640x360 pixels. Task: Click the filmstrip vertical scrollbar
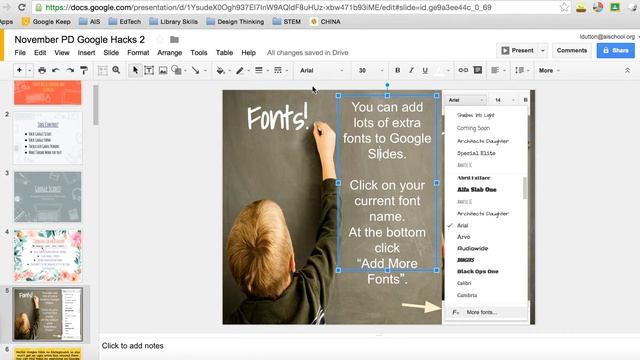(96, 105)
